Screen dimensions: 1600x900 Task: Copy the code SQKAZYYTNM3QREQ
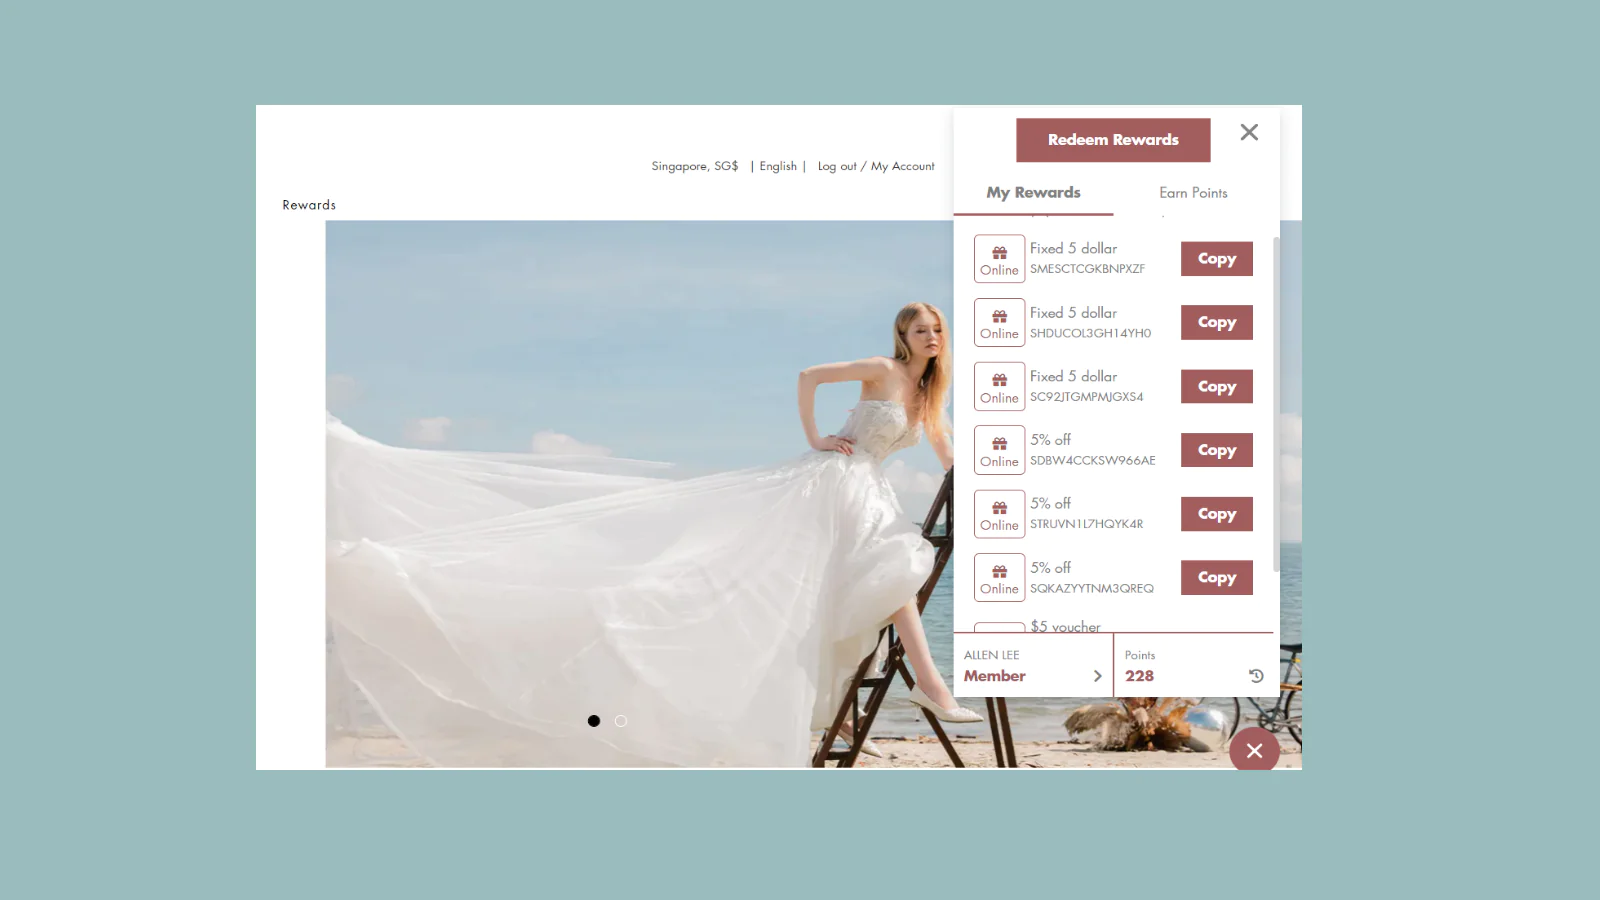coord(1216,577)
